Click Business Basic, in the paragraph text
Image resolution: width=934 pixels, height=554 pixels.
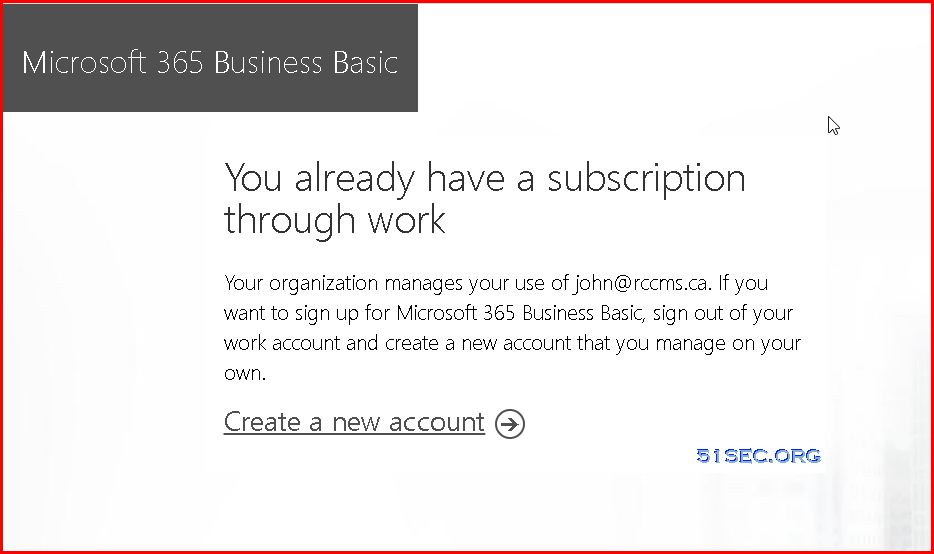pyautogui.click(x=584, y=313)
